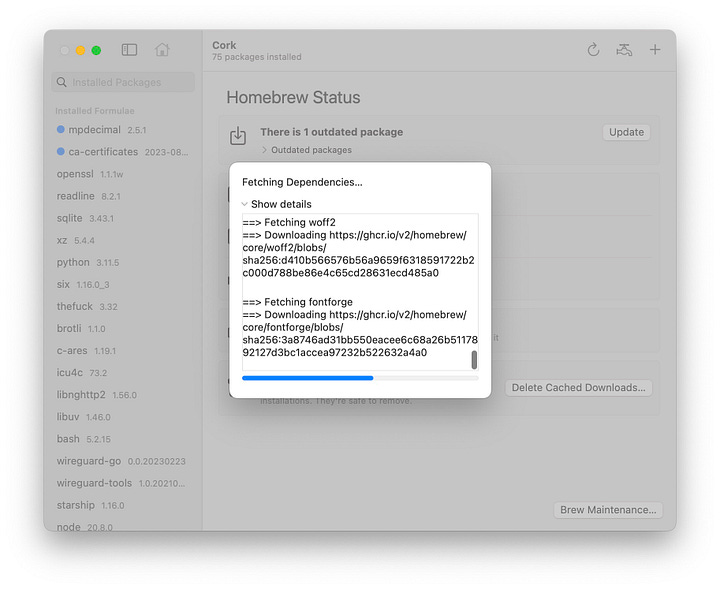
Task: Select readline 8.2.1 package
Action: coord(123,196)
